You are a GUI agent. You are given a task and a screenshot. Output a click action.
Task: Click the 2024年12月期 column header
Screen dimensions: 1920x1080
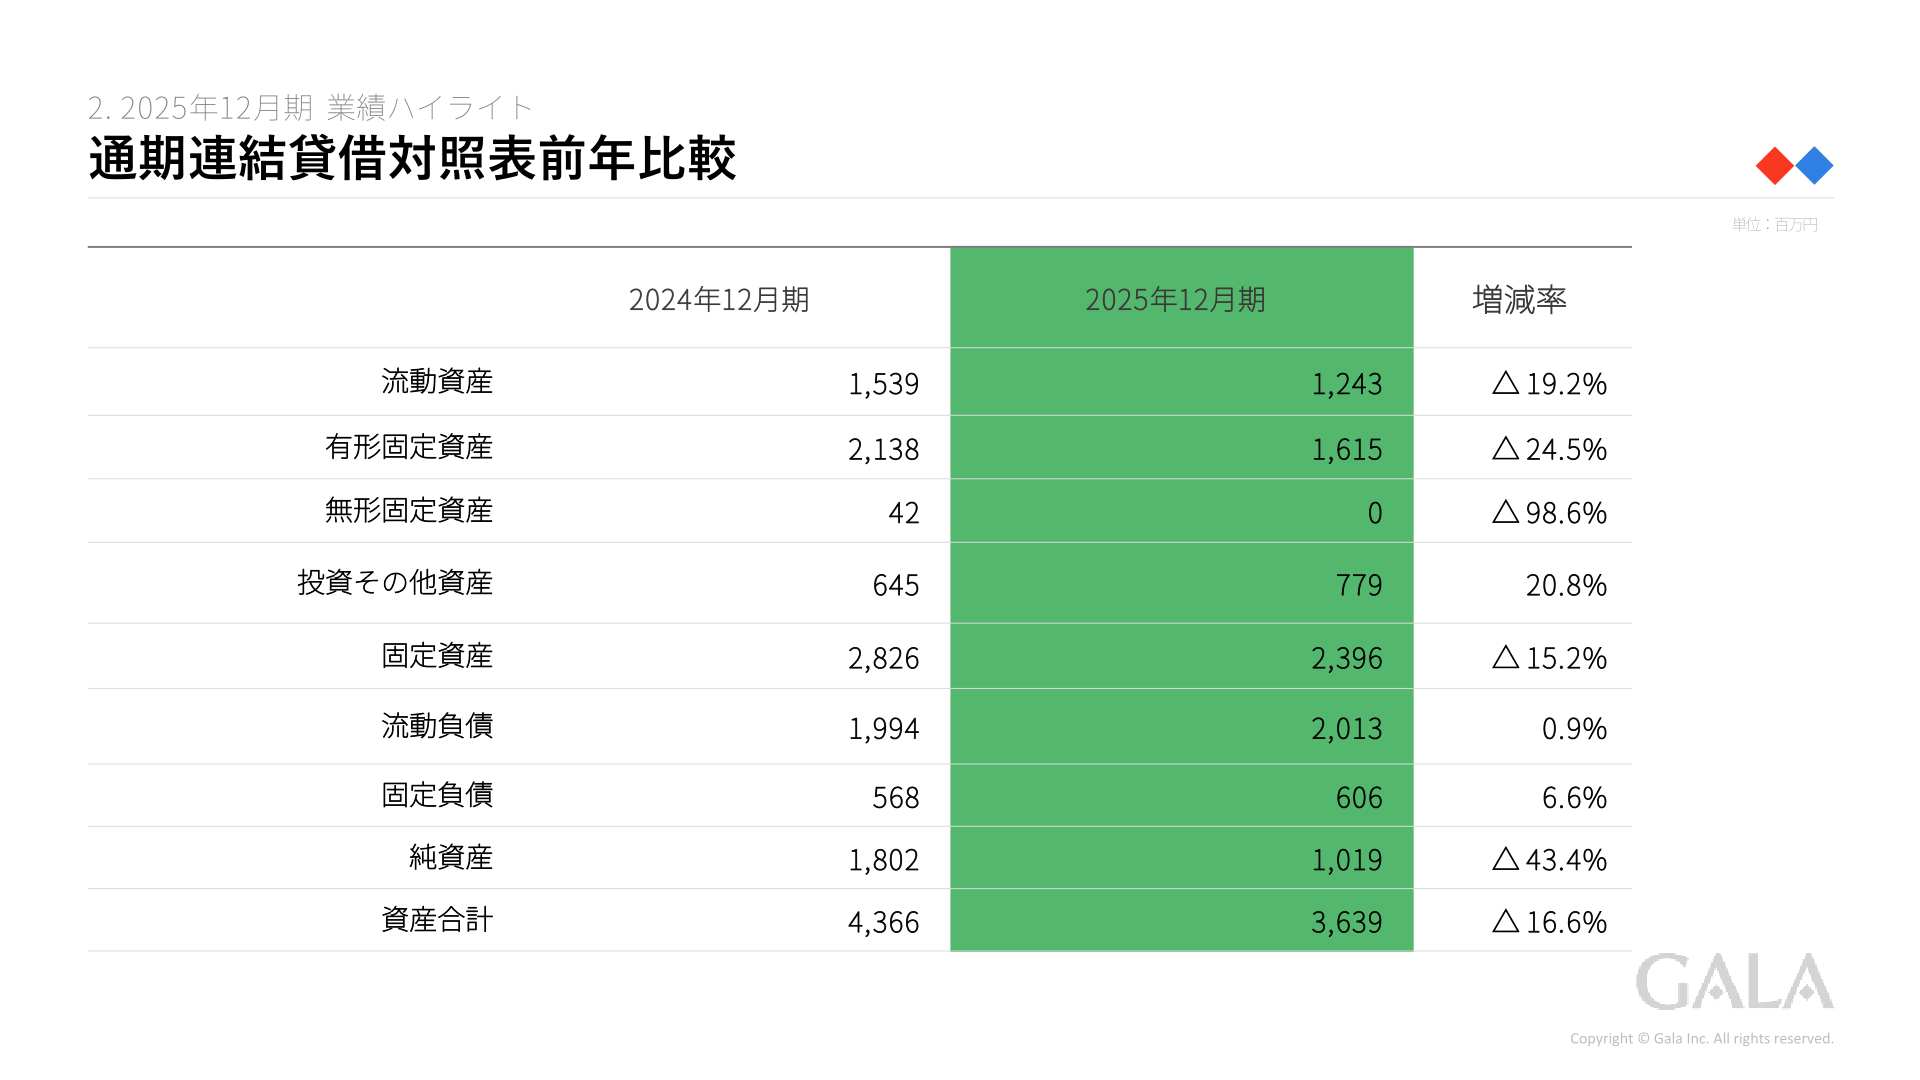719,299
